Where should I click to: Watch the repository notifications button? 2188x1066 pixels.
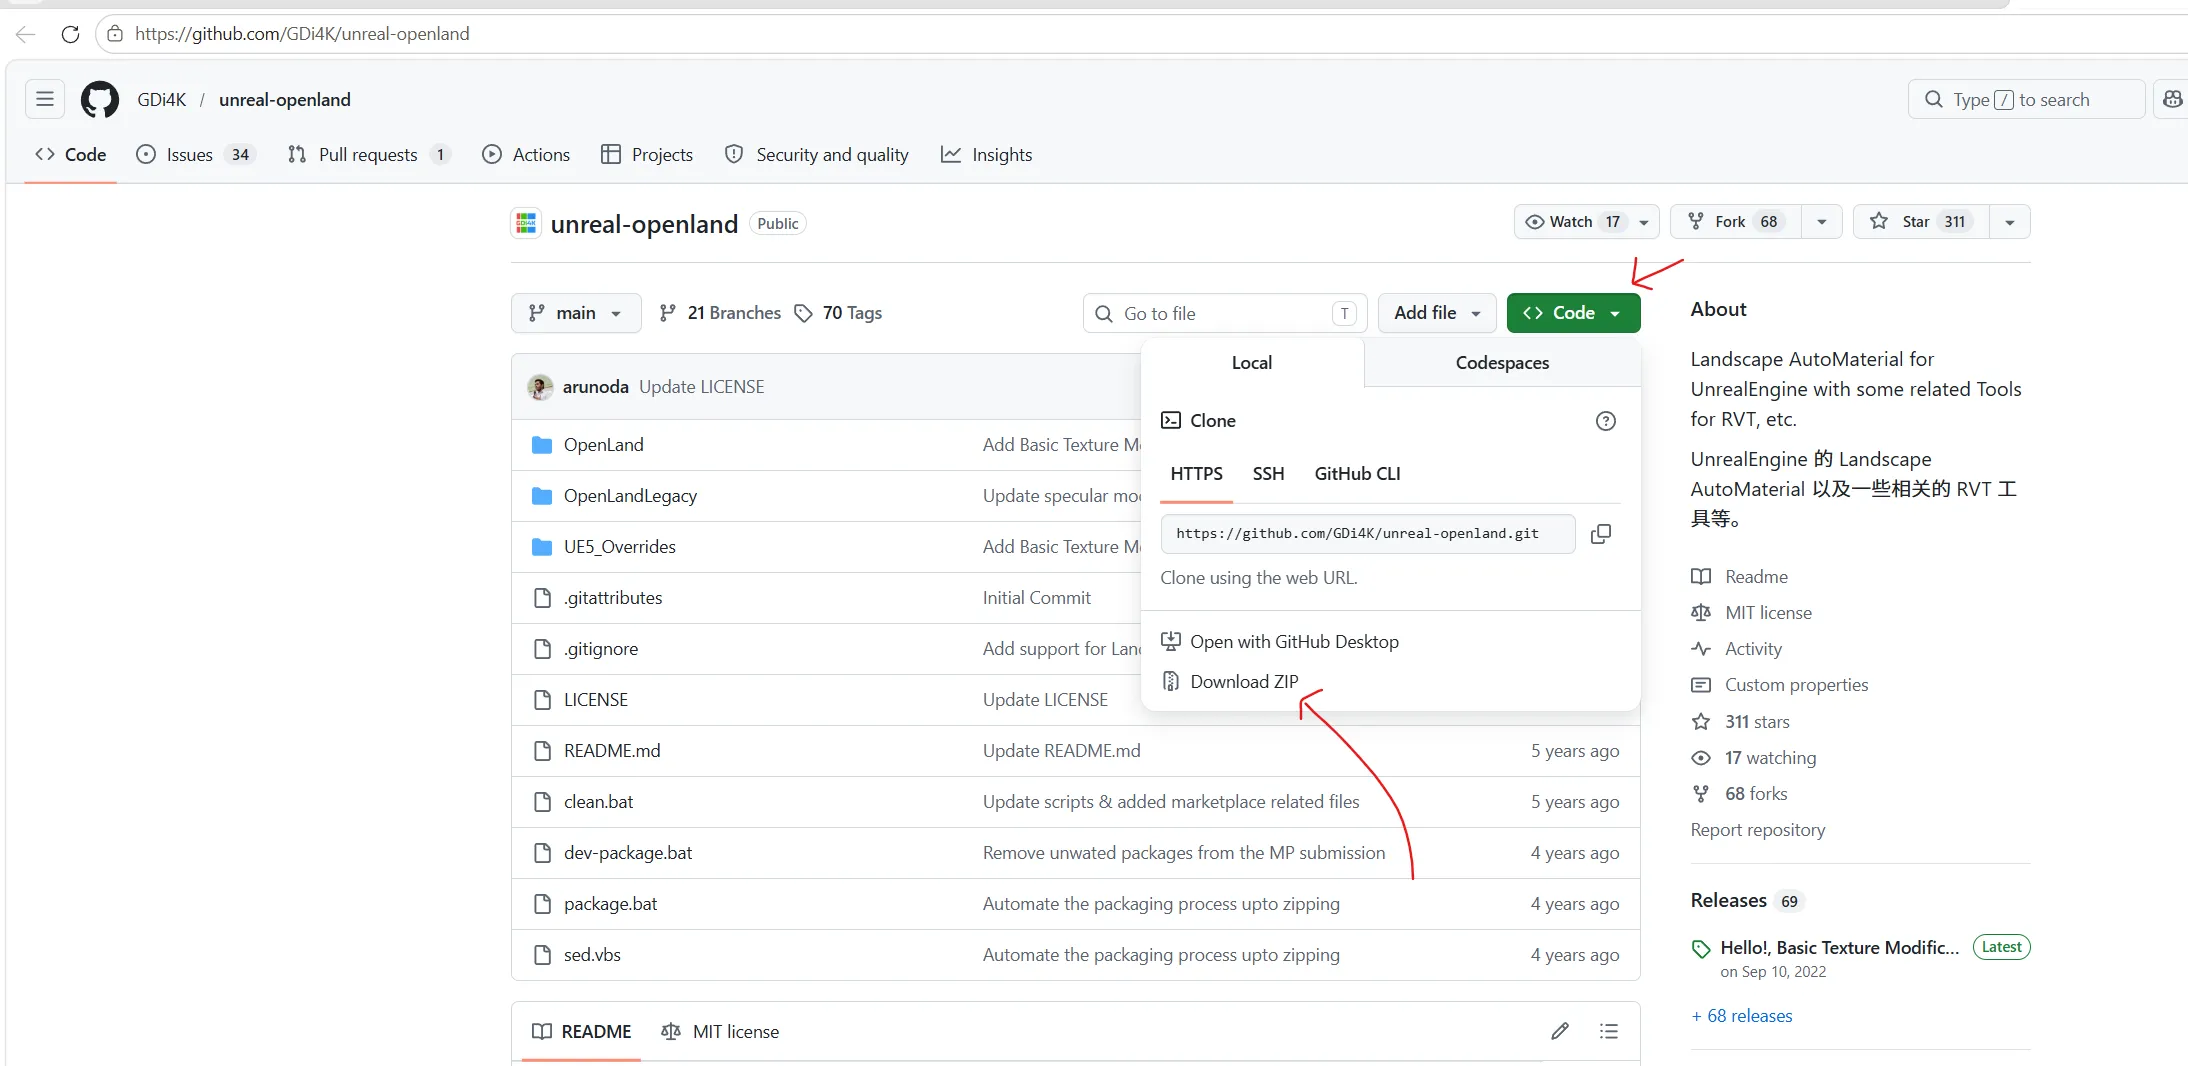pos(1586,222)
